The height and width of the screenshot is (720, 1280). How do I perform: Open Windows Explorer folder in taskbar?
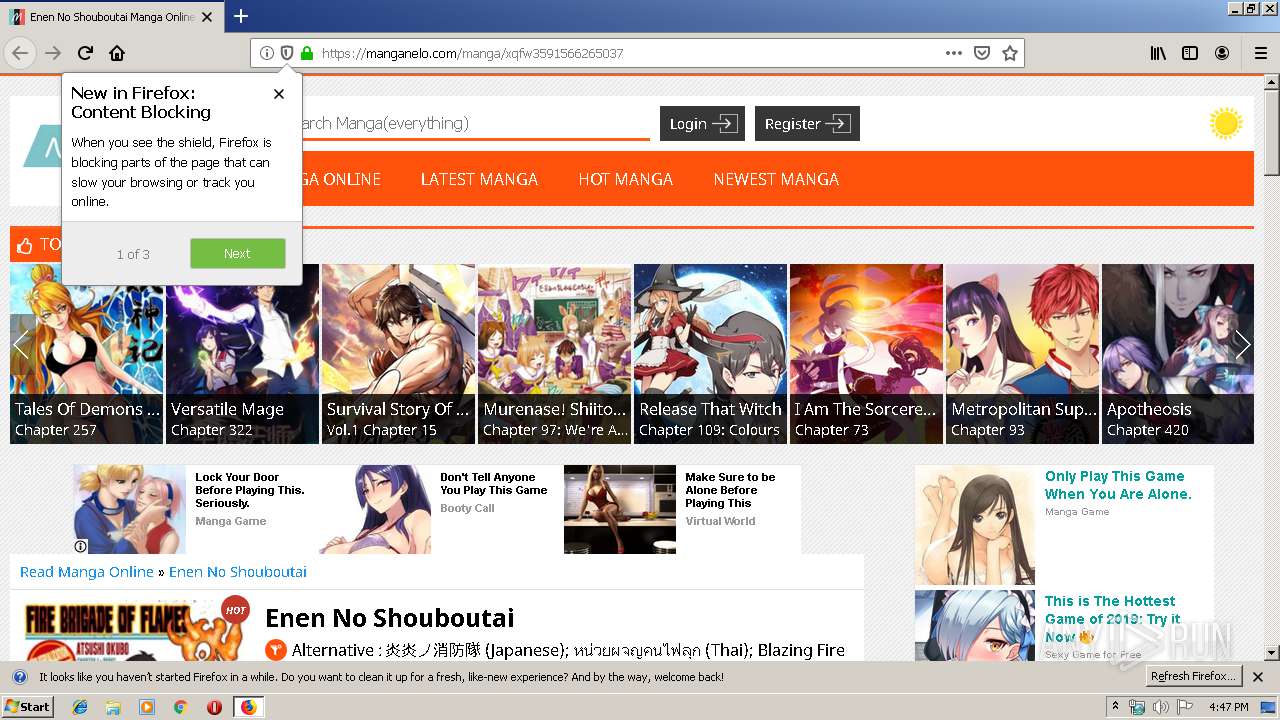point(113,707)
